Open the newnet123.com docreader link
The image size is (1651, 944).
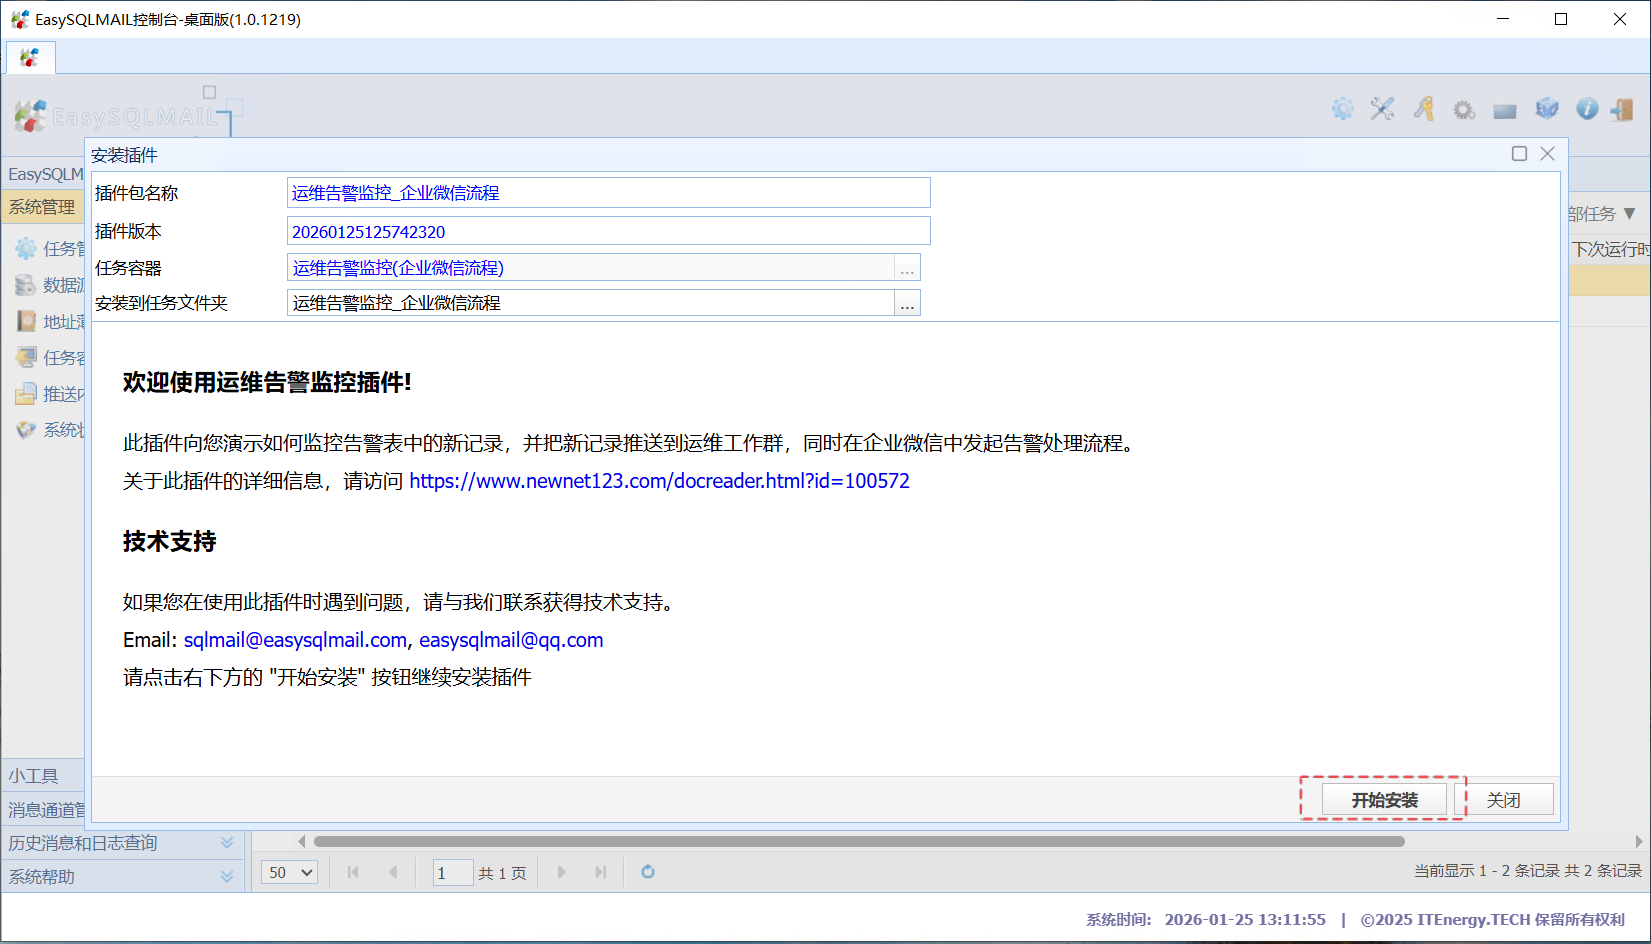659,481
